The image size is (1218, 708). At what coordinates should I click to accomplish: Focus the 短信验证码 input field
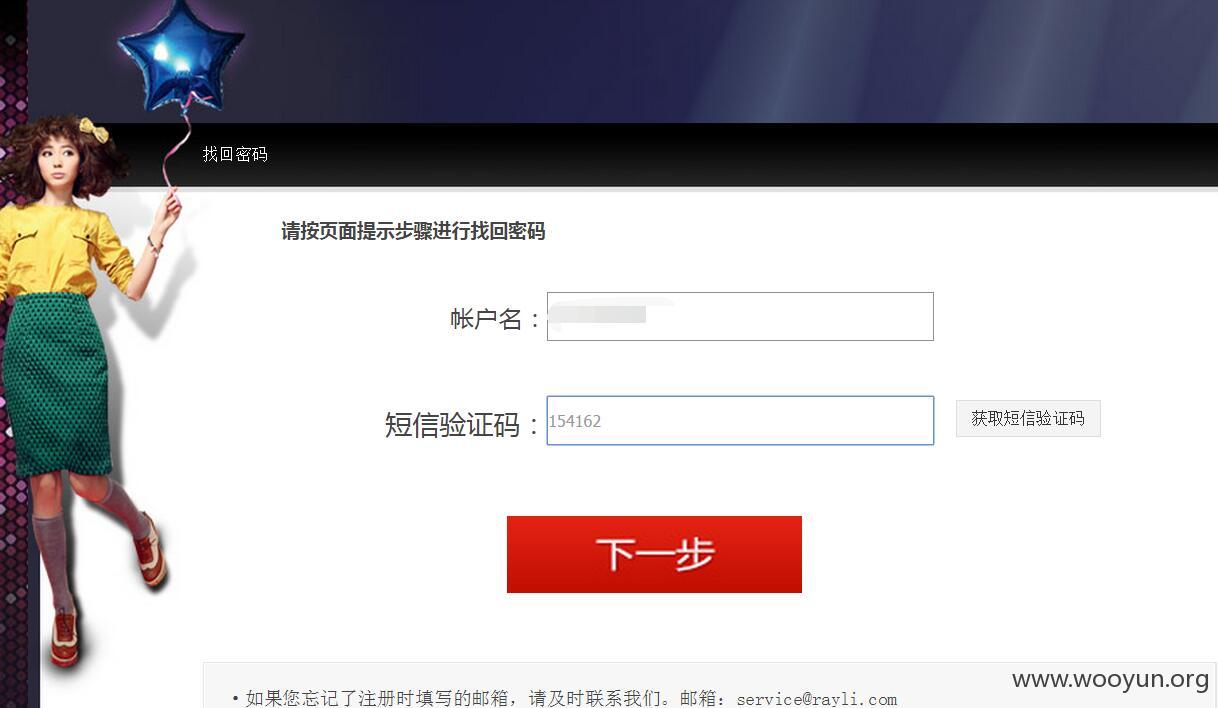click(740, 421)
